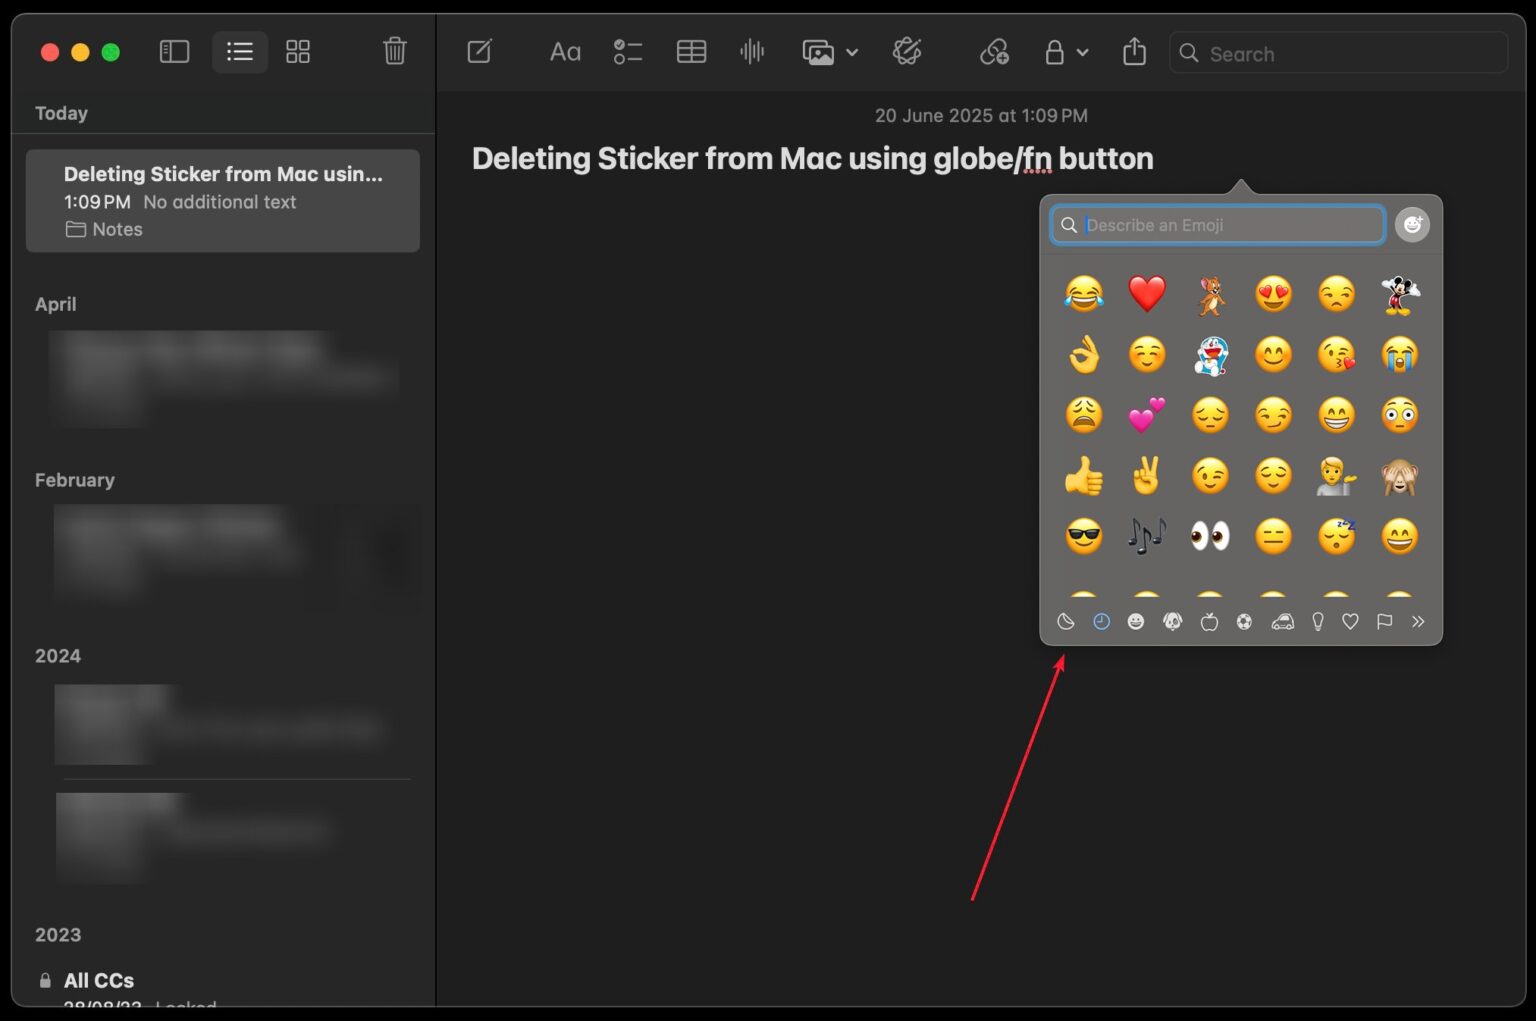Open the Share menu for this note
The image size is (1536, 1021).
pos(1134,52)
